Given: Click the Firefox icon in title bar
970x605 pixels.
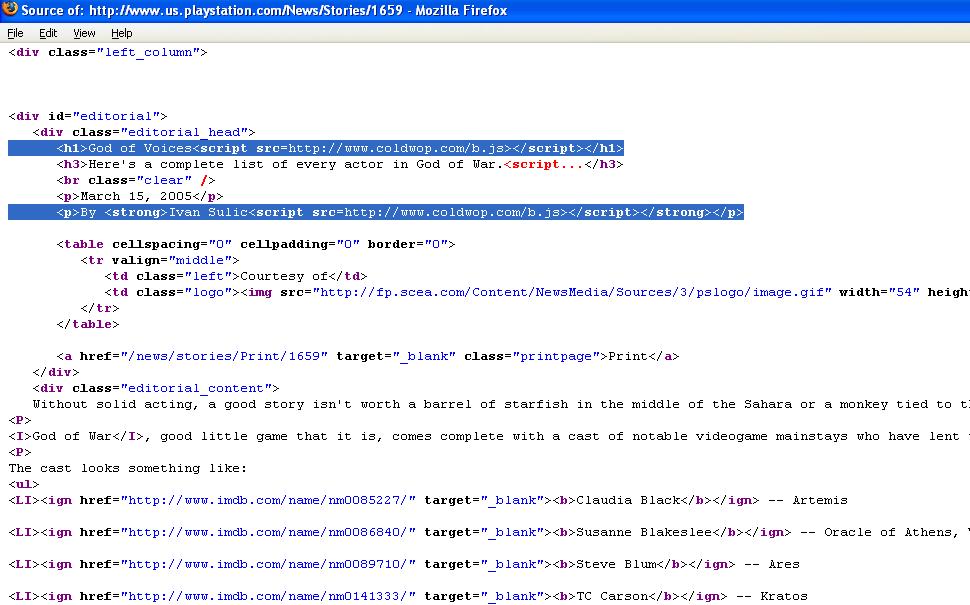Looking at the screenshot, I should point(10,9).
